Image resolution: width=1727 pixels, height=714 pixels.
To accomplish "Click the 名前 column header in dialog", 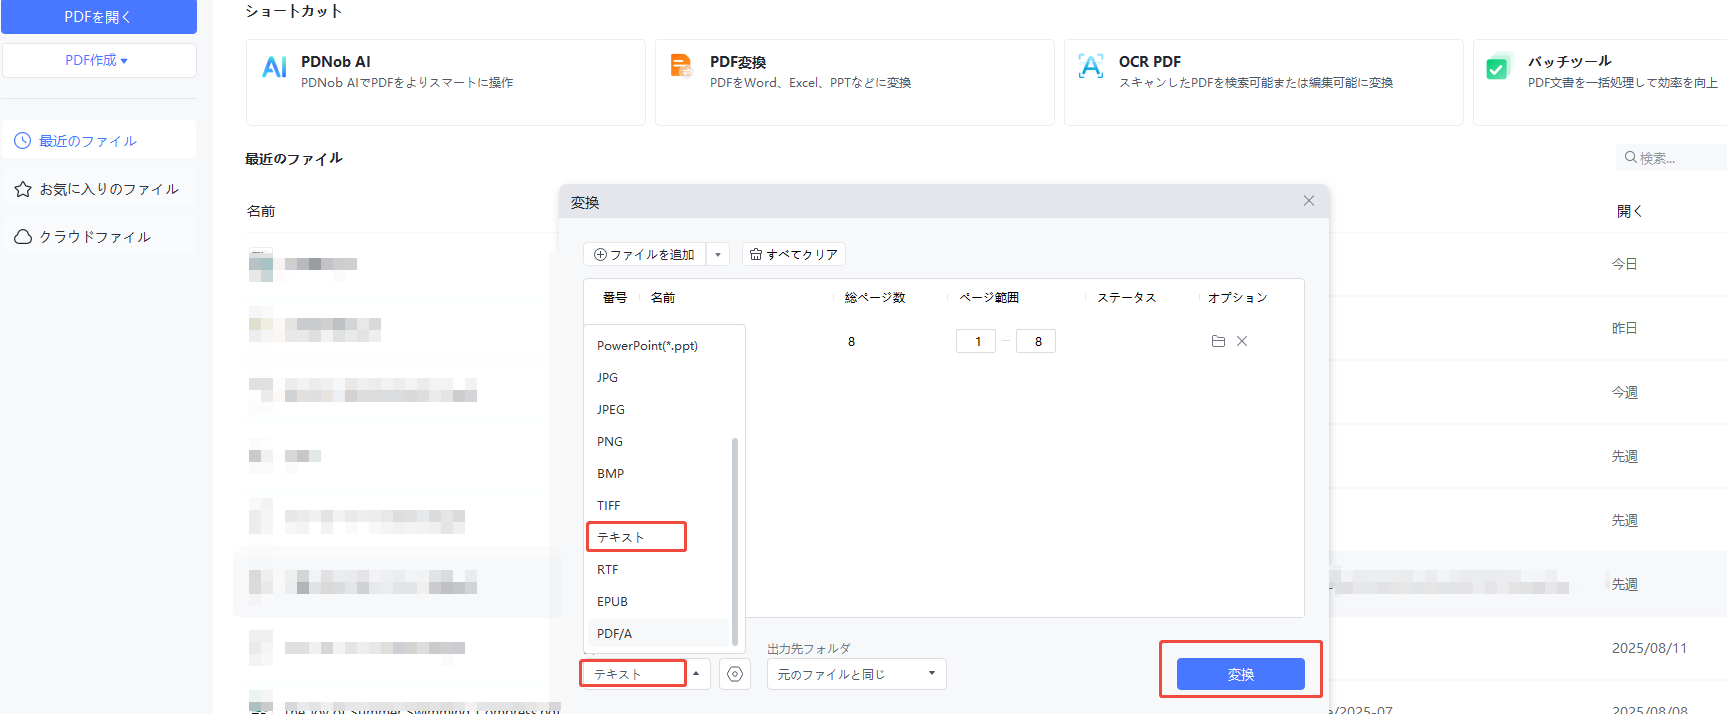I will 663,298.
